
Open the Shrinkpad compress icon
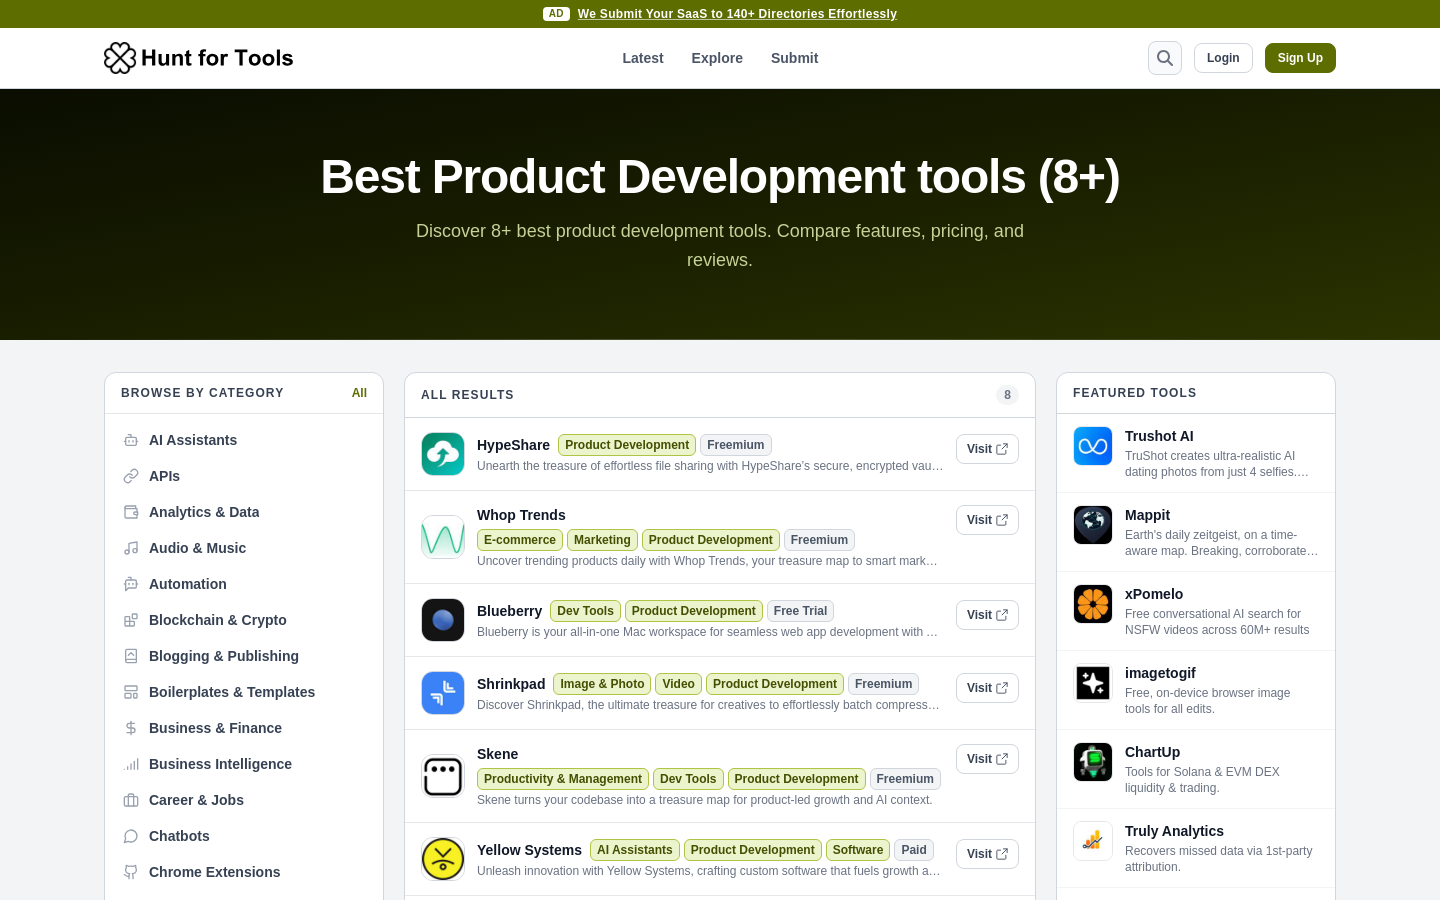pos(443,693)
